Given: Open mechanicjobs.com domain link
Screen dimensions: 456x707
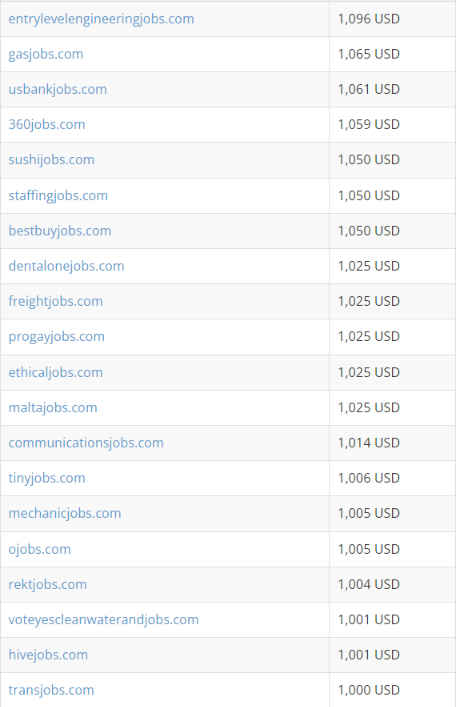Looking at the screenshot, I should point(64,514).
